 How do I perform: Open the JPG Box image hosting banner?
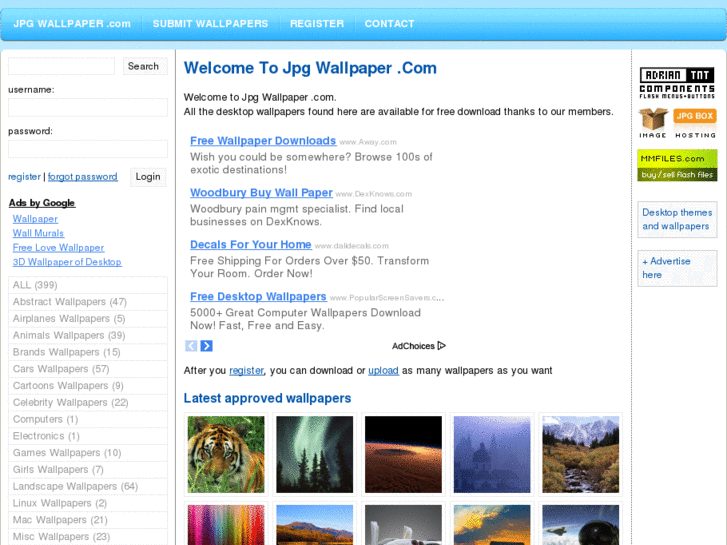pos(677,123)
